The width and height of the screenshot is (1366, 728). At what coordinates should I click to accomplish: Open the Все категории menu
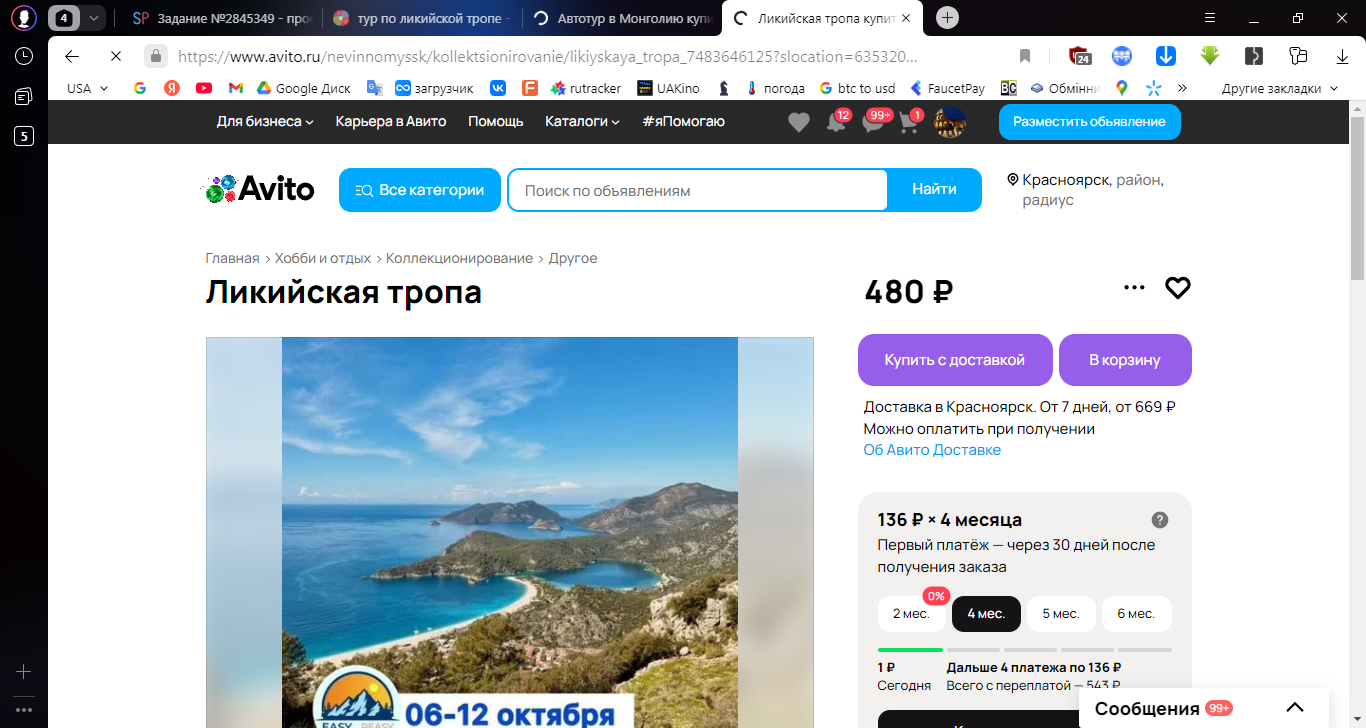click(420, 190)
